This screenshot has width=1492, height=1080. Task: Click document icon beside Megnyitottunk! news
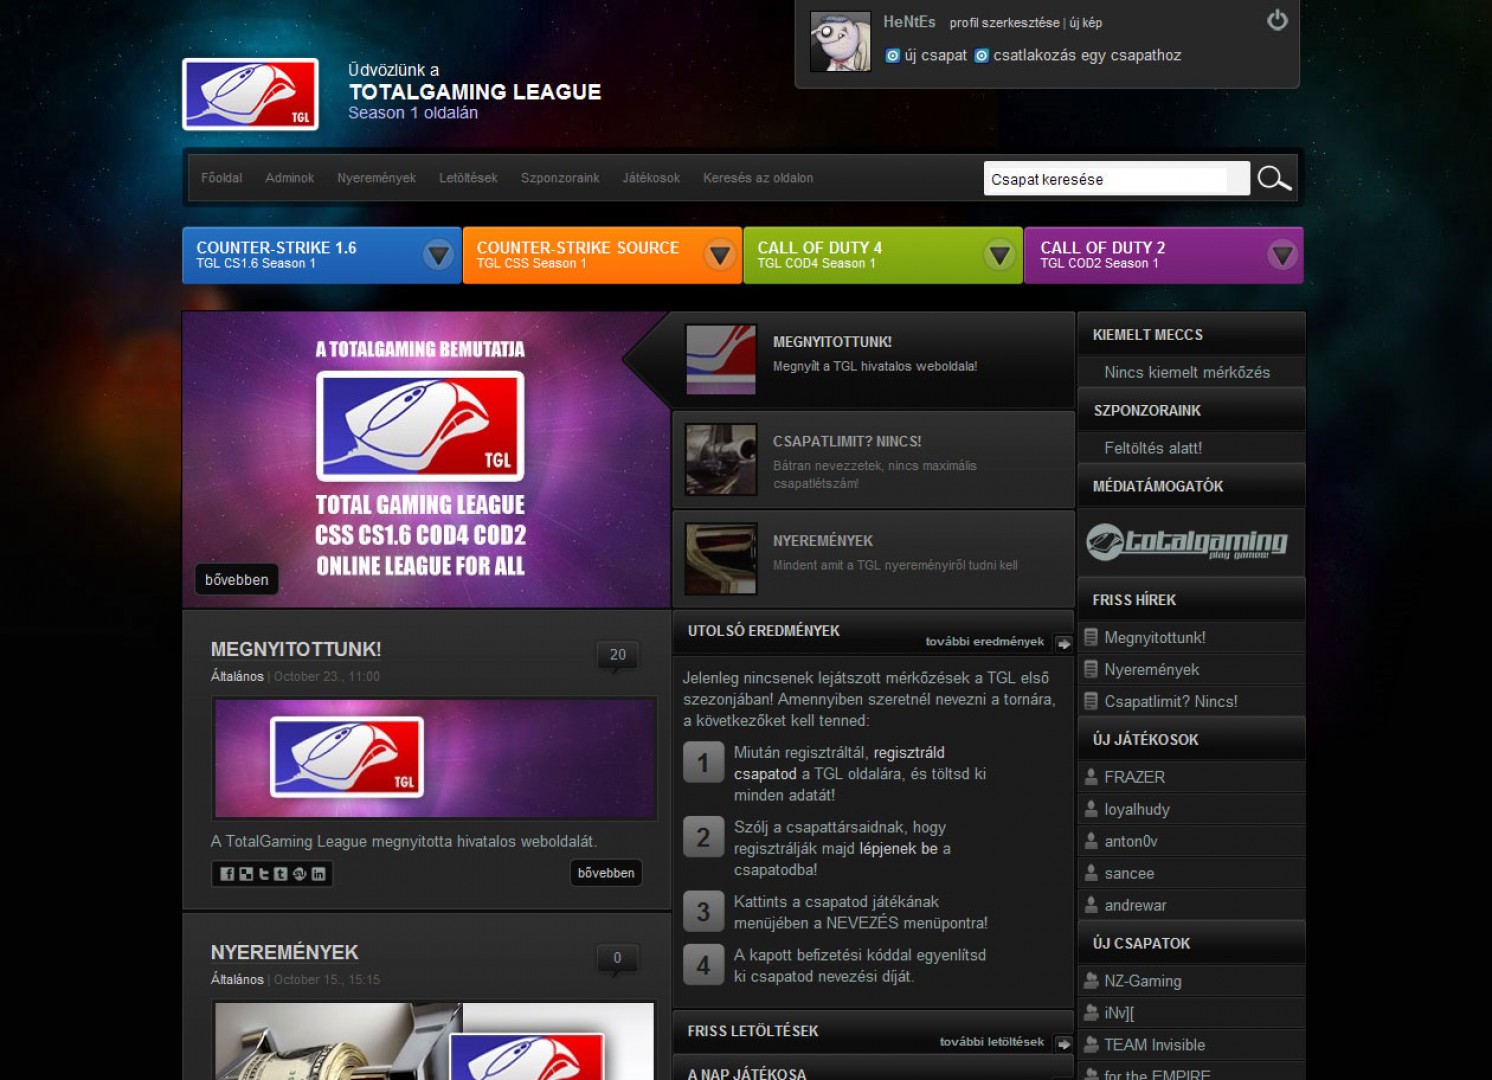click(1091, 637)
